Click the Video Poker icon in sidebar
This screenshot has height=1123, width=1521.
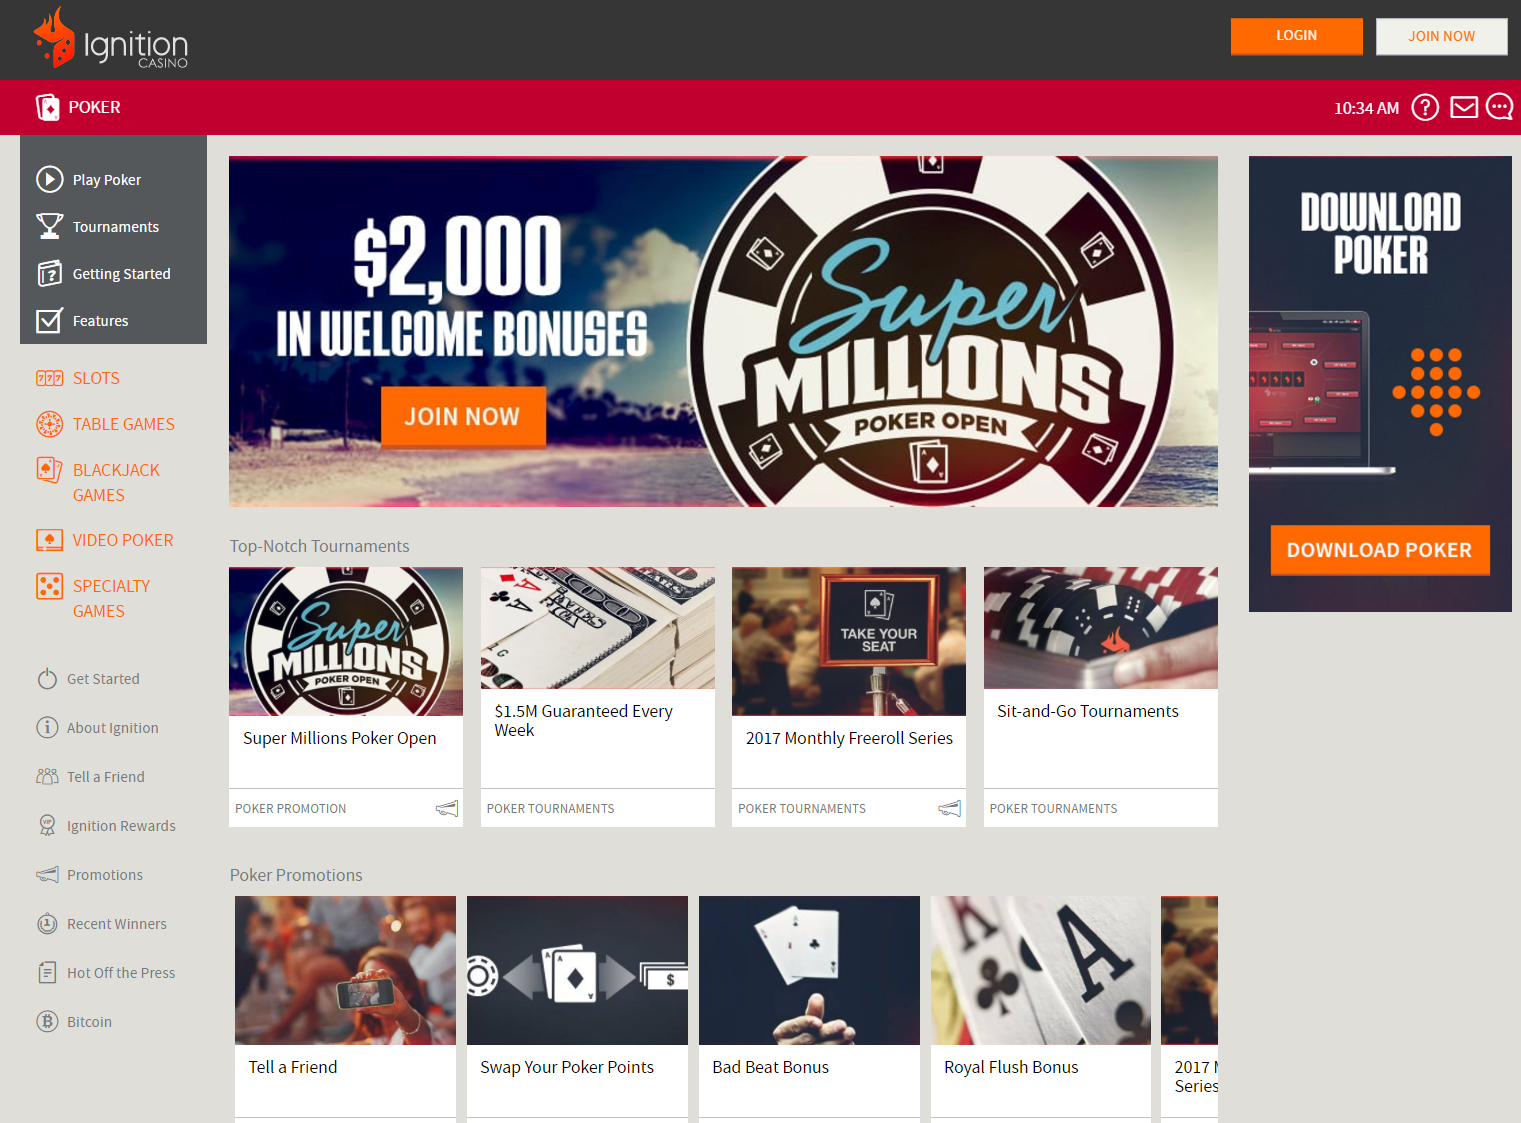(x=50, y=540)
